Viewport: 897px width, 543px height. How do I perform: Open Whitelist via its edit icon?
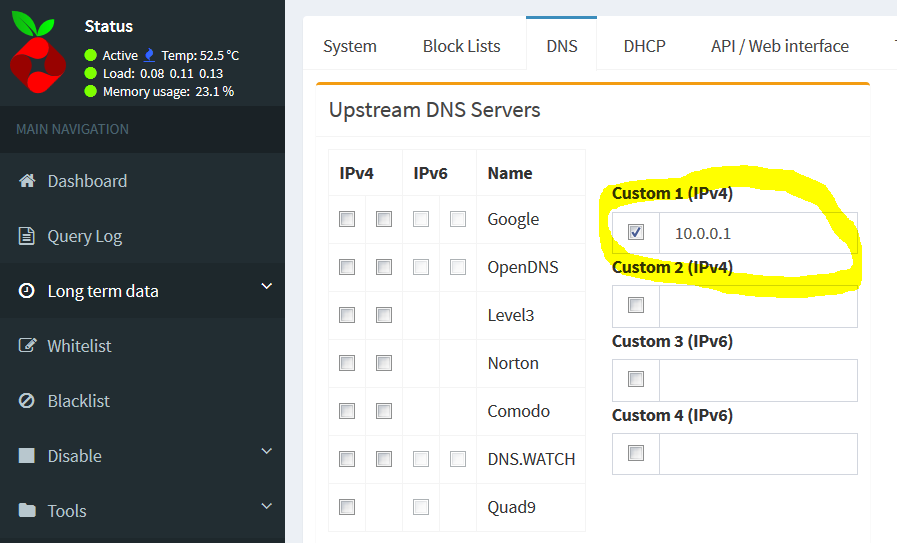click(x=27, y=345)
